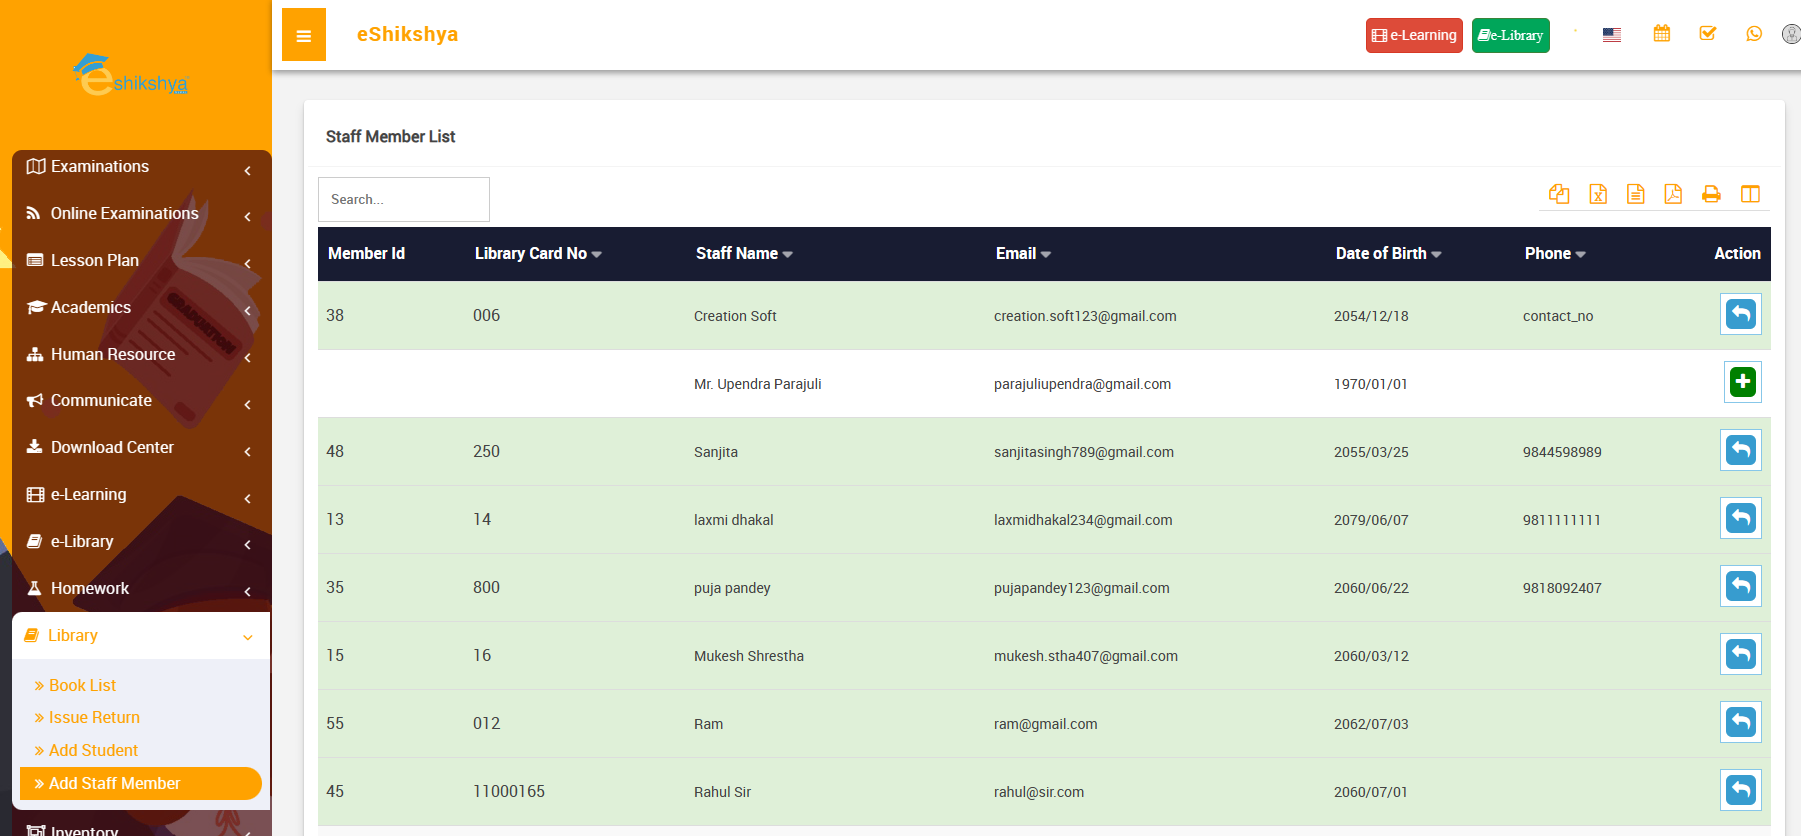The width and height of the screenshot is (1801, 836).
Task: Click green plus button for Upendra Parajuli
Action: coord(1742,382)
